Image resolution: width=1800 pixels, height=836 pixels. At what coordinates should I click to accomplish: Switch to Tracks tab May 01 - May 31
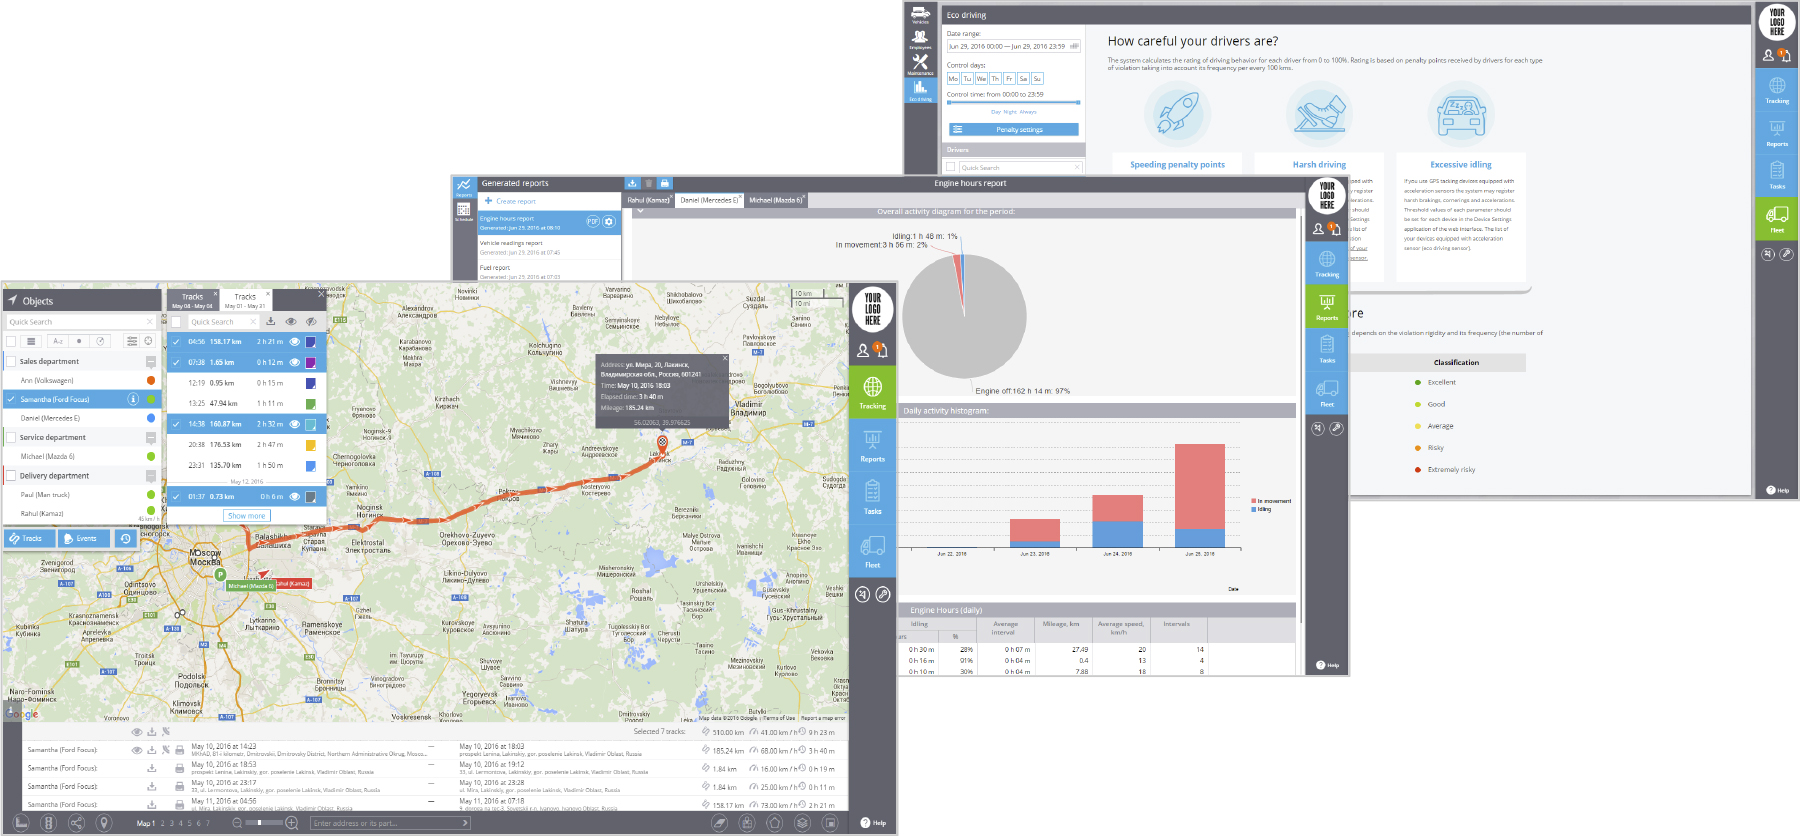pyautogui.click(x=245, y=300)
